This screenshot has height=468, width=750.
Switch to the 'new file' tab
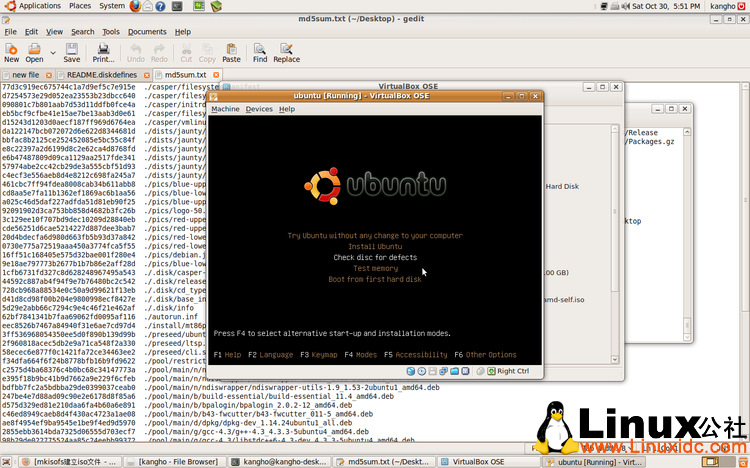[x=26, y=75]
